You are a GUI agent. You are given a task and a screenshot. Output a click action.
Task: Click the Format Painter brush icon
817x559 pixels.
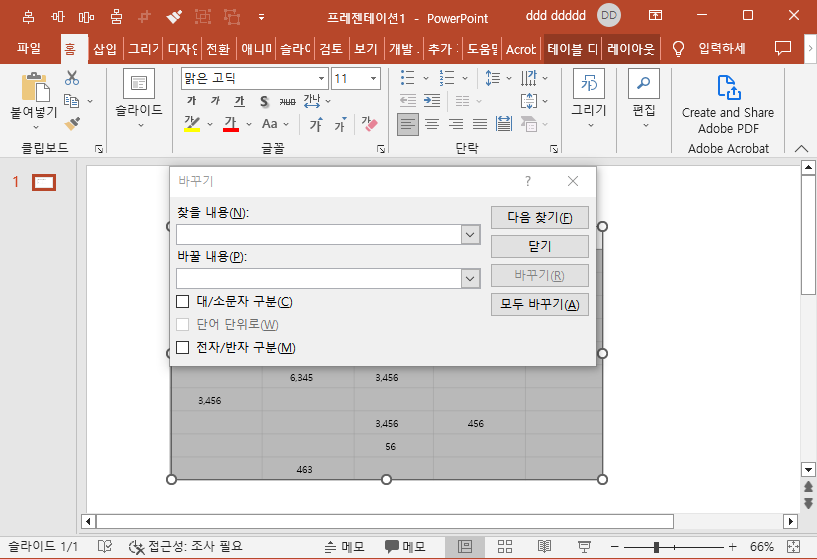tap(72, 124)
